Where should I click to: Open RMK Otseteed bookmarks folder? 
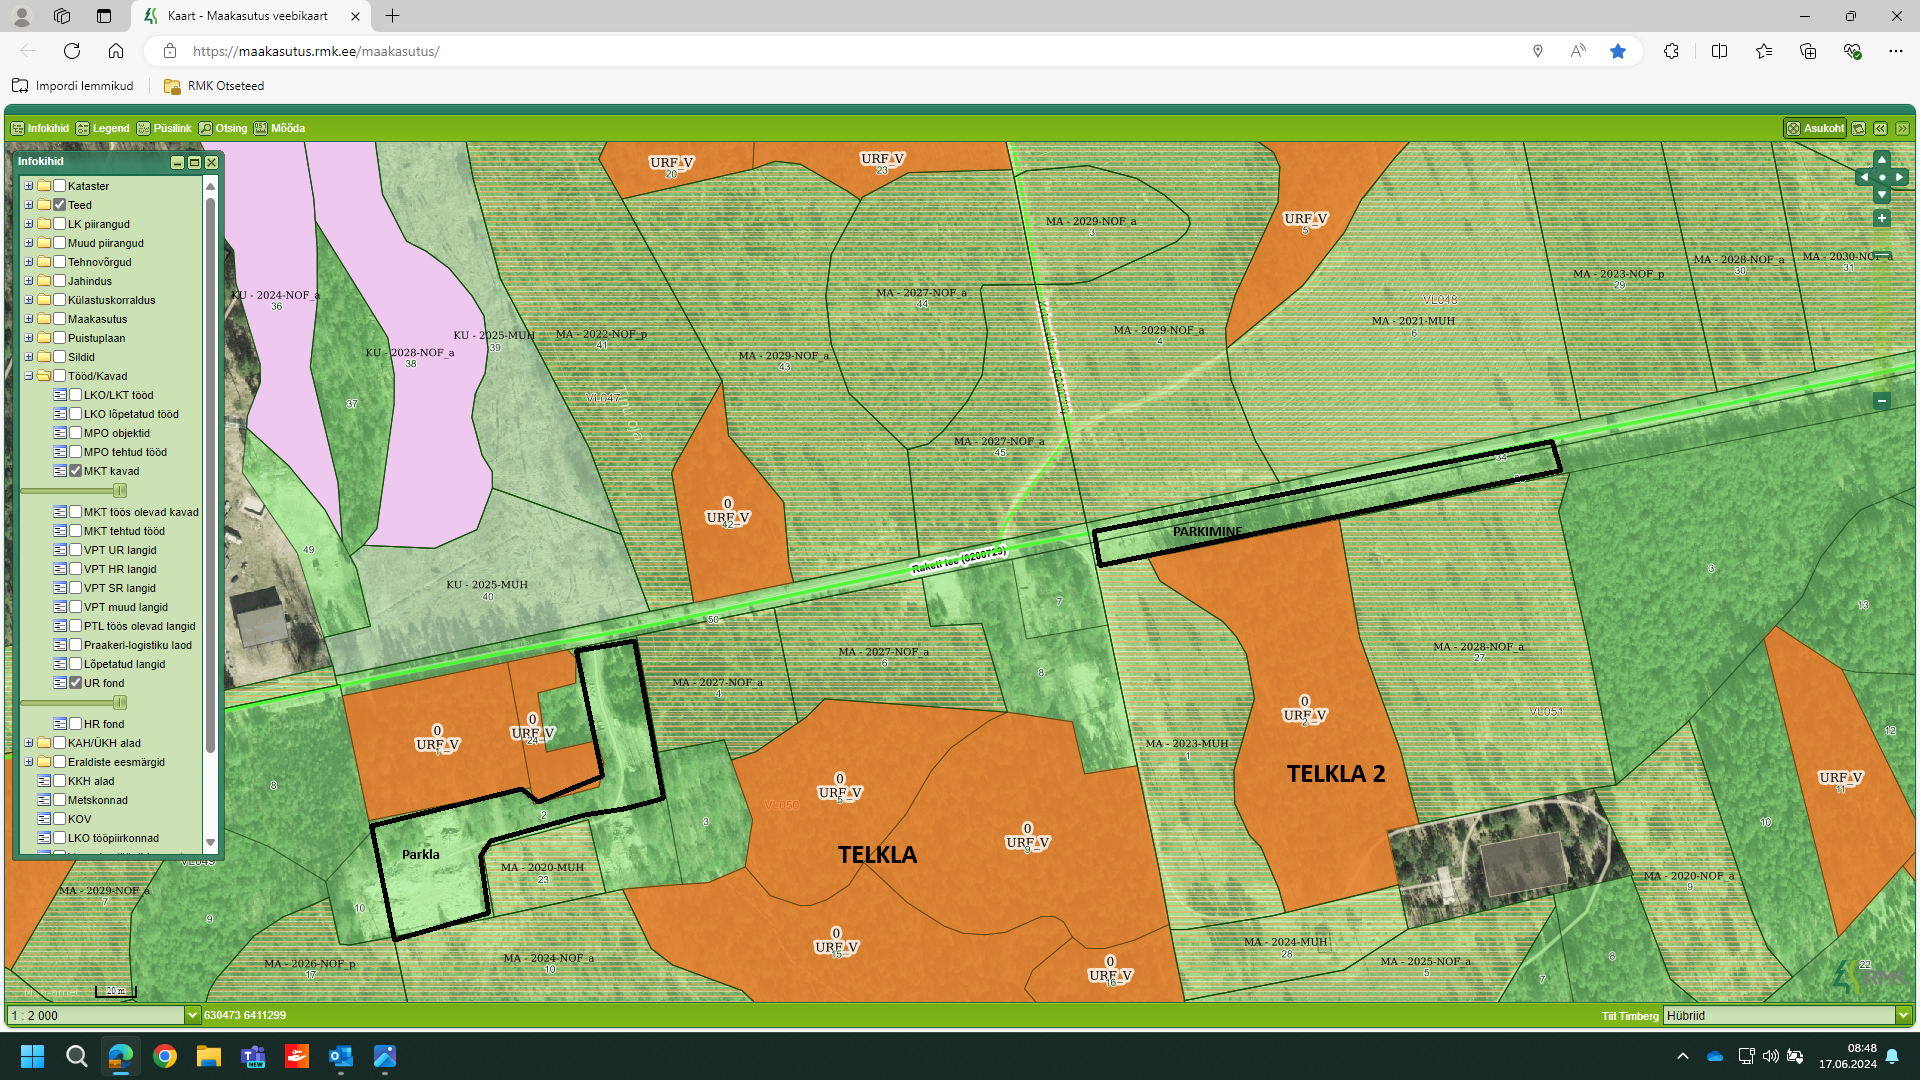(x=214, y=86)
